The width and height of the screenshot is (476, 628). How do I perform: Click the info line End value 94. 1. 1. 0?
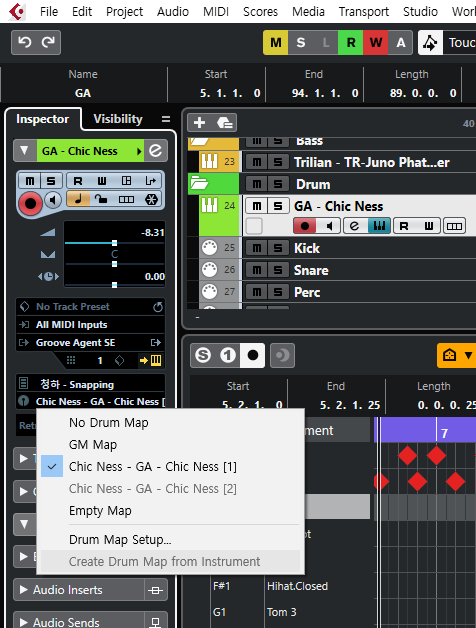(x=325, y=93)
